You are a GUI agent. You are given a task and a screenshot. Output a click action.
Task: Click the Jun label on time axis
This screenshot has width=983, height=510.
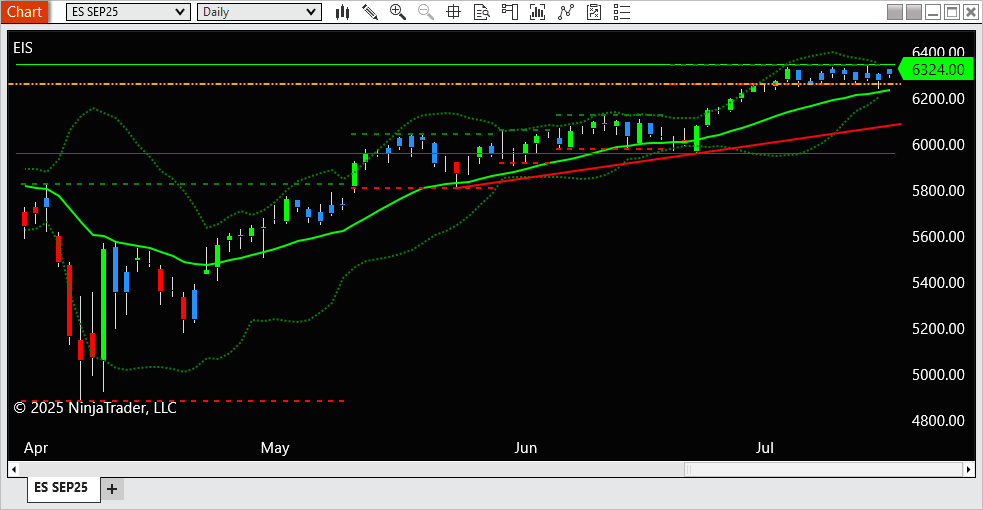pyautogui.click(x=525, y=448)
